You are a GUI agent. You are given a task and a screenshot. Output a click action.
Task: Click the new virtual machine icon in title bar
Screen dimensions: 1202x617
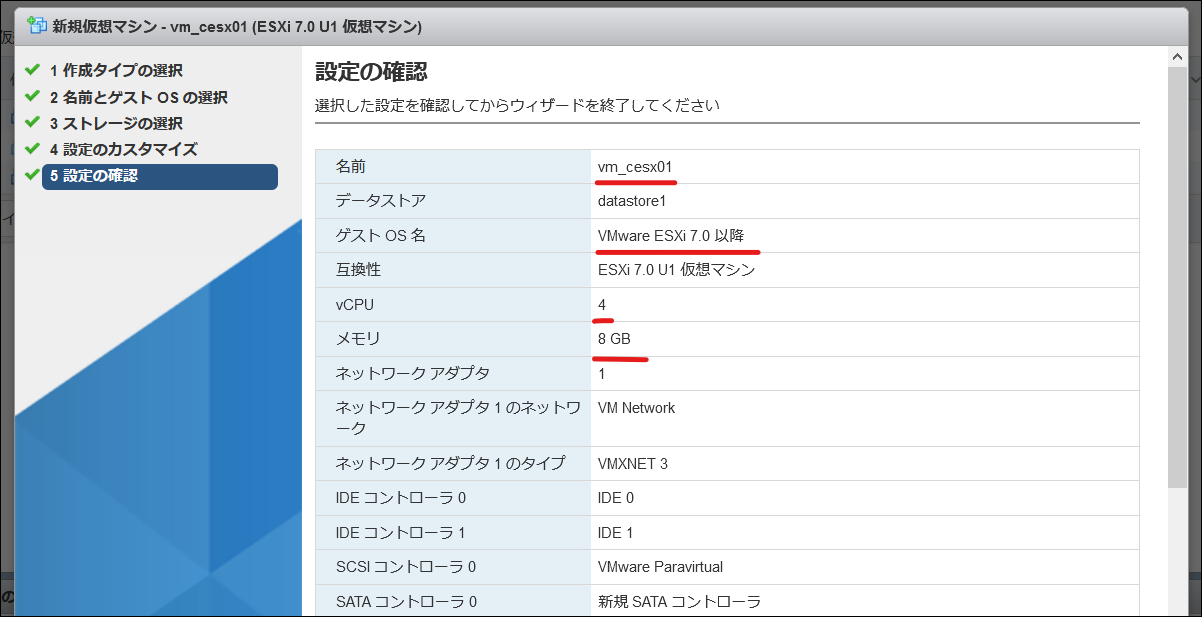click(x=38, y=25)
